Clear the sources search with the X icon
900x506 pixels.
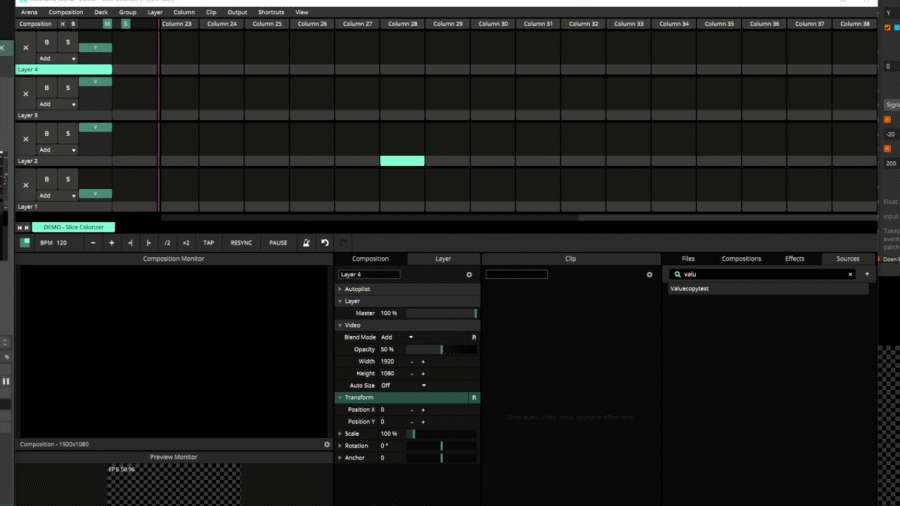(x=851, y=274)
